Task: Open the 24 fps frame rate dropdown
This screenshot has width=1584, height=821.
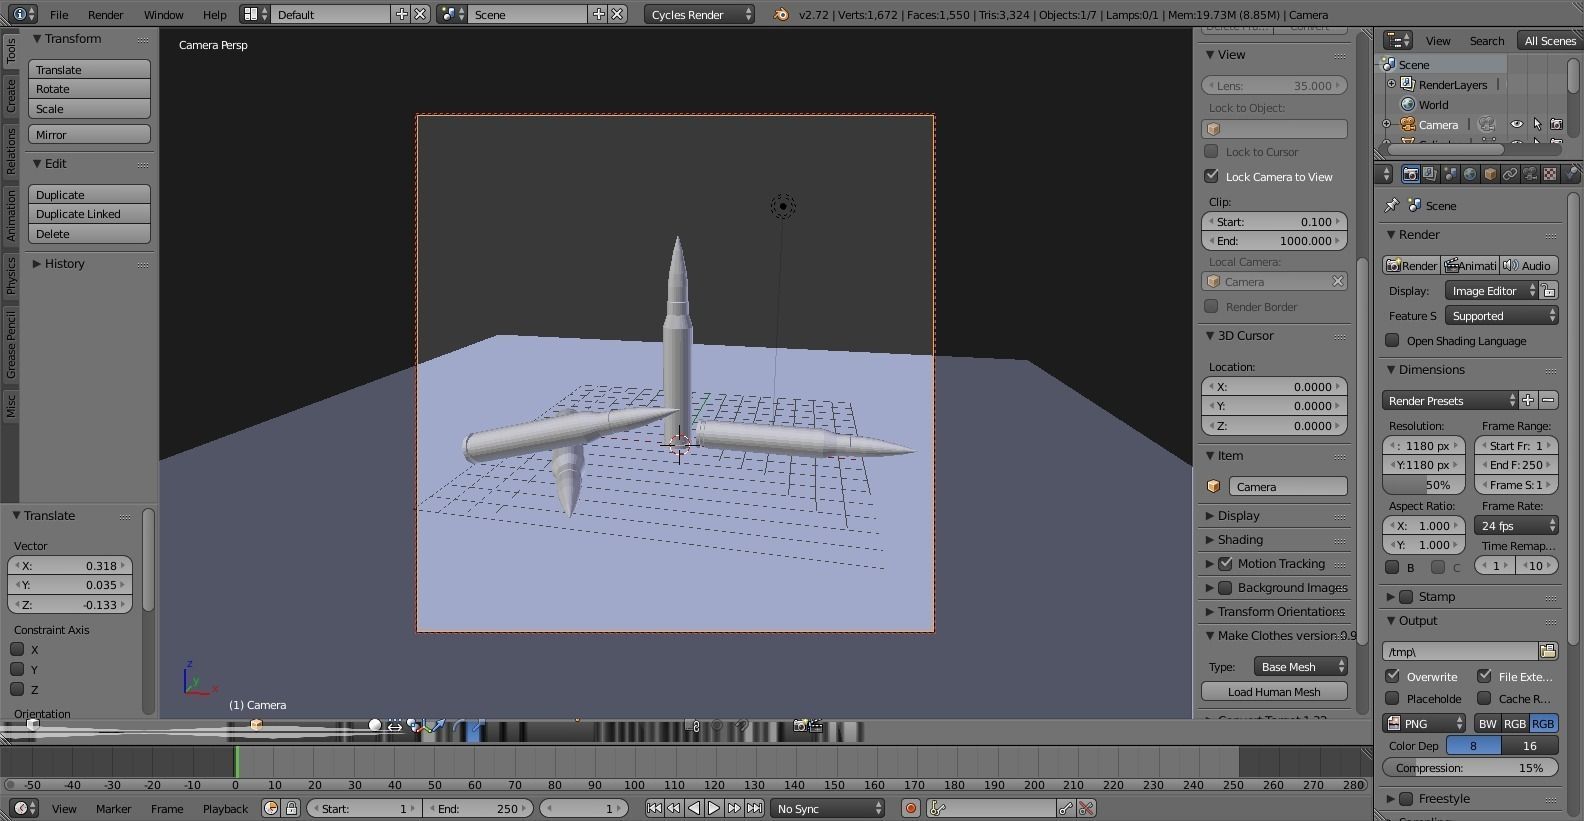Action: (1517, 525)
